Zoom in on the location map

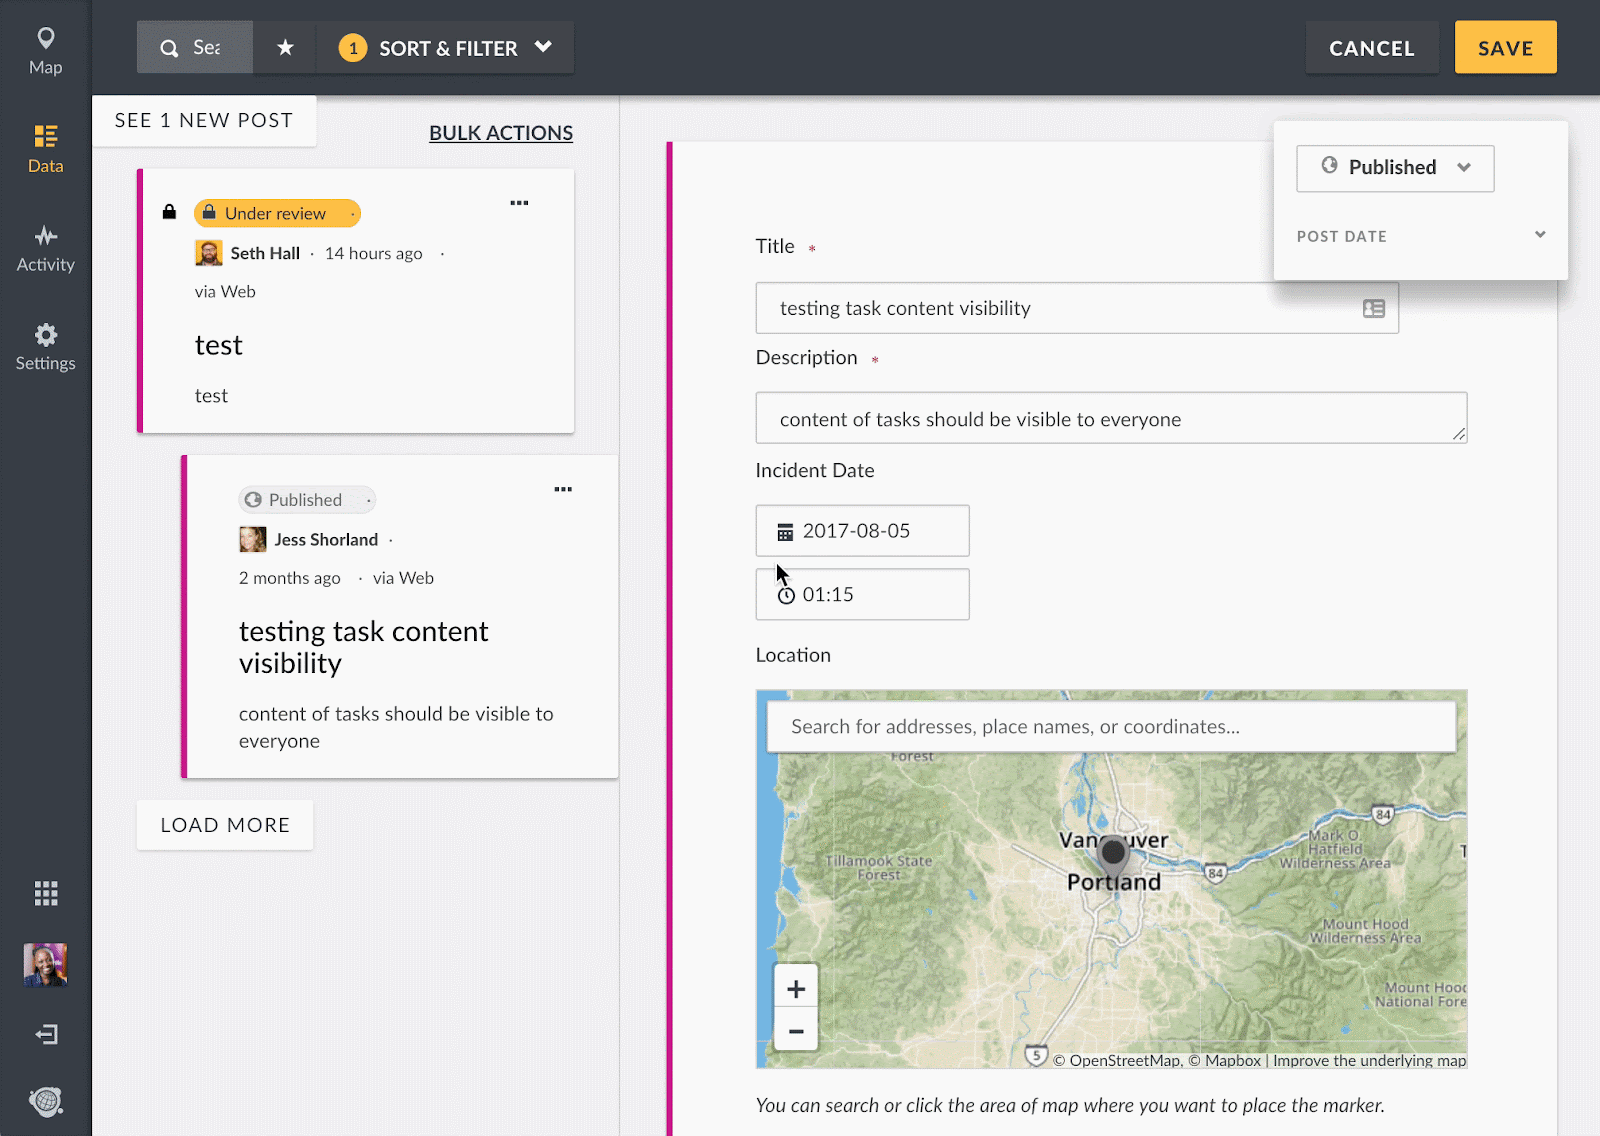(x=796, y=988)
